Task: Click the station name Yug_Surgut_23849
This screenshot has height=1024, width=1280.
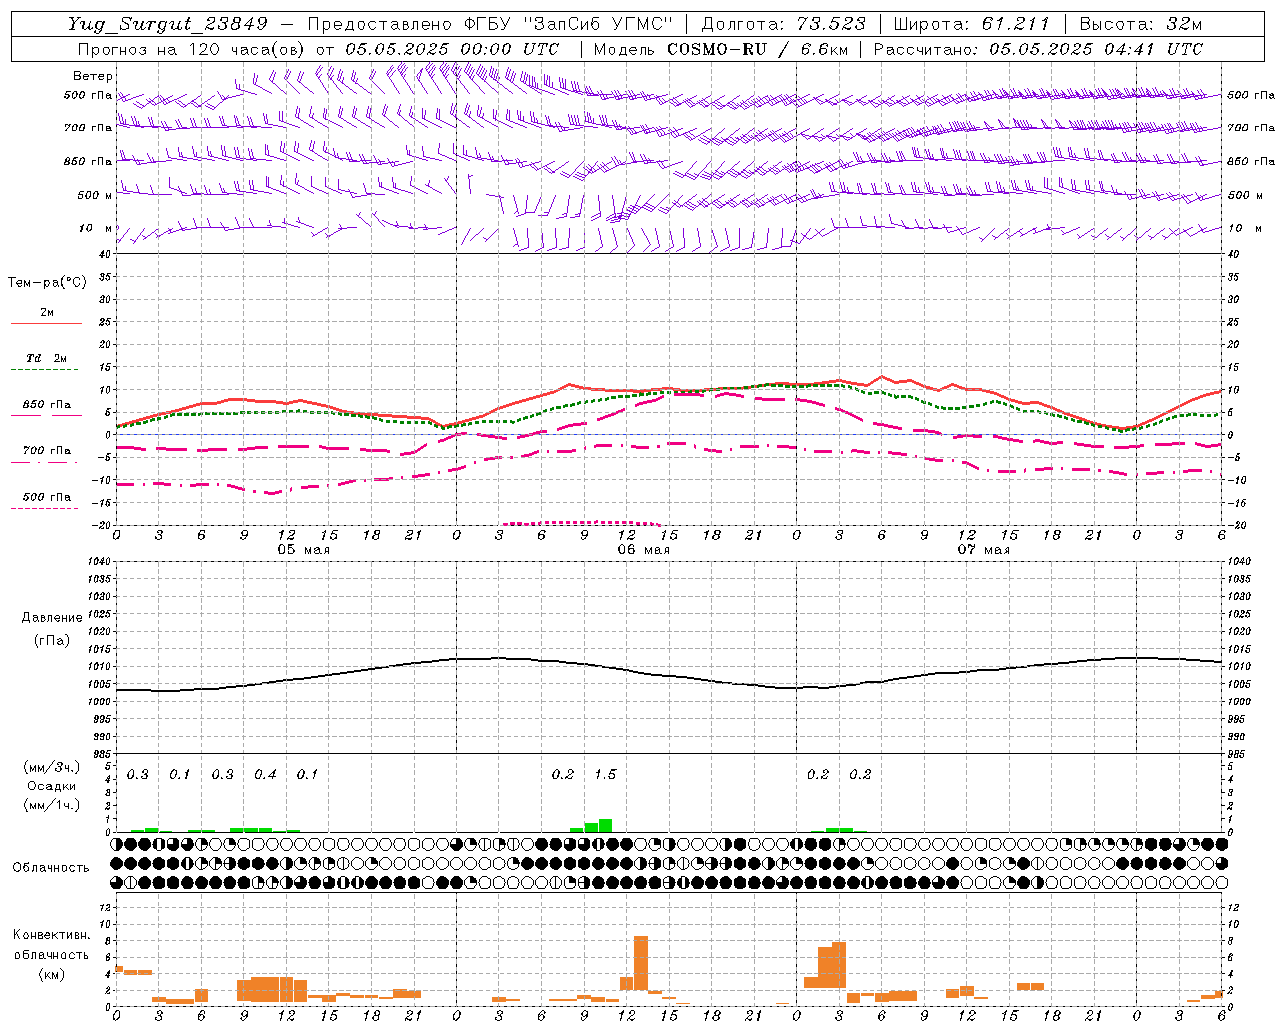Action: click(x=168, y=25)
